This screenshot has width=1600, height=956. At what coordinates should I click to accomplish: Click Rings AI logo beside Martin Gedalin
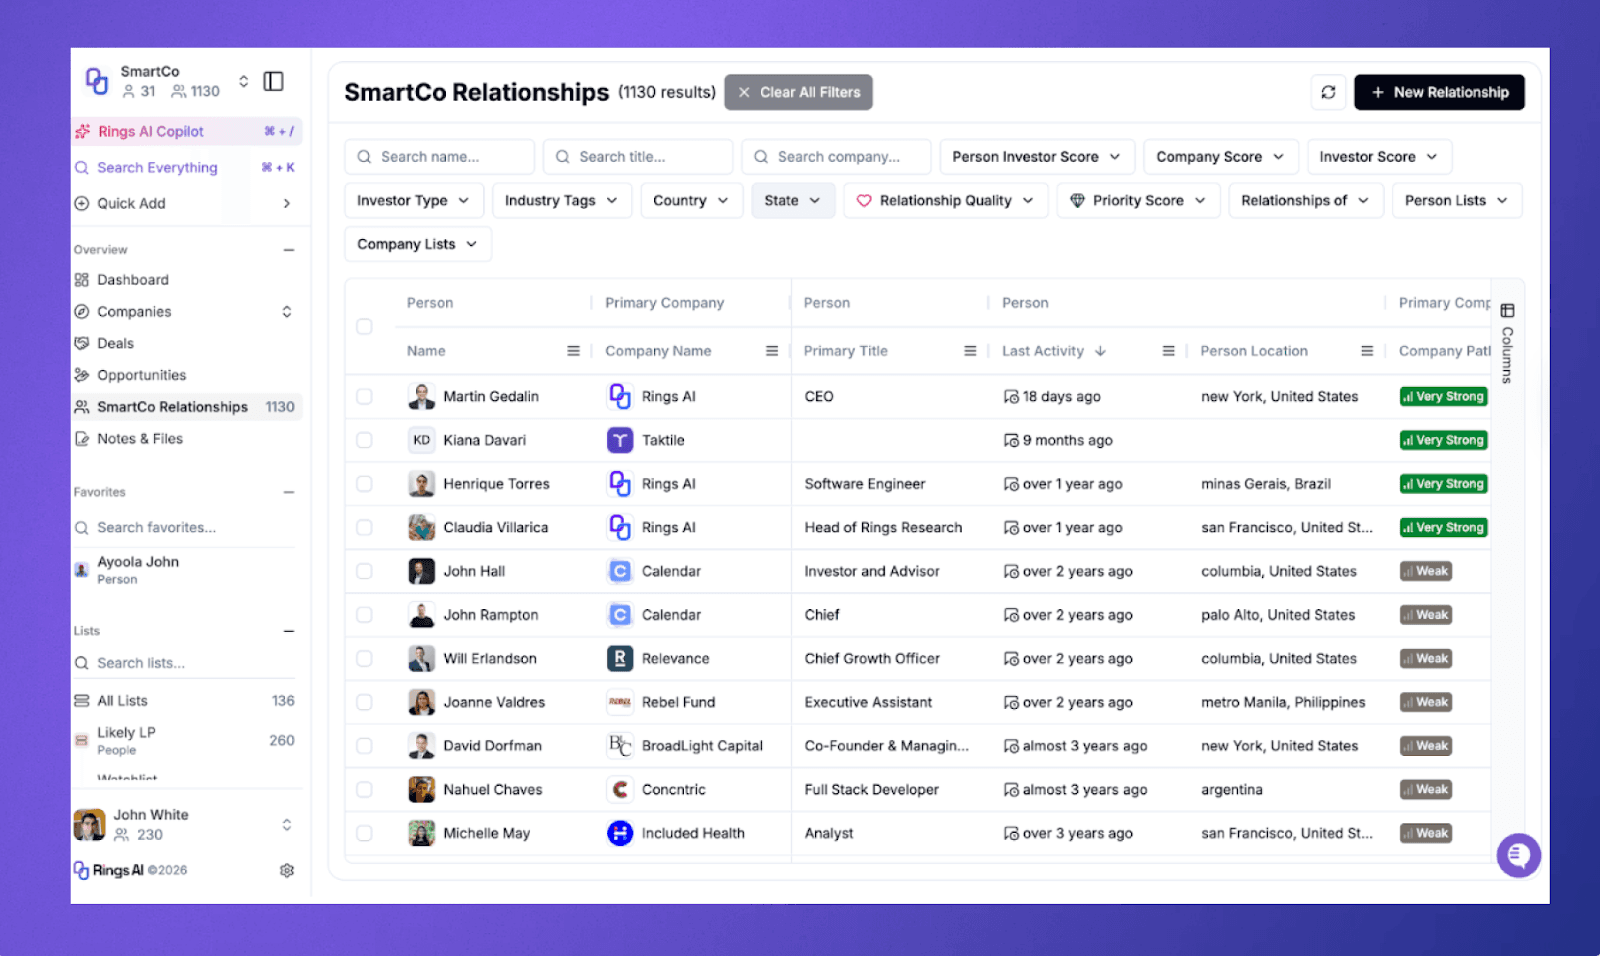click(620, 396)
